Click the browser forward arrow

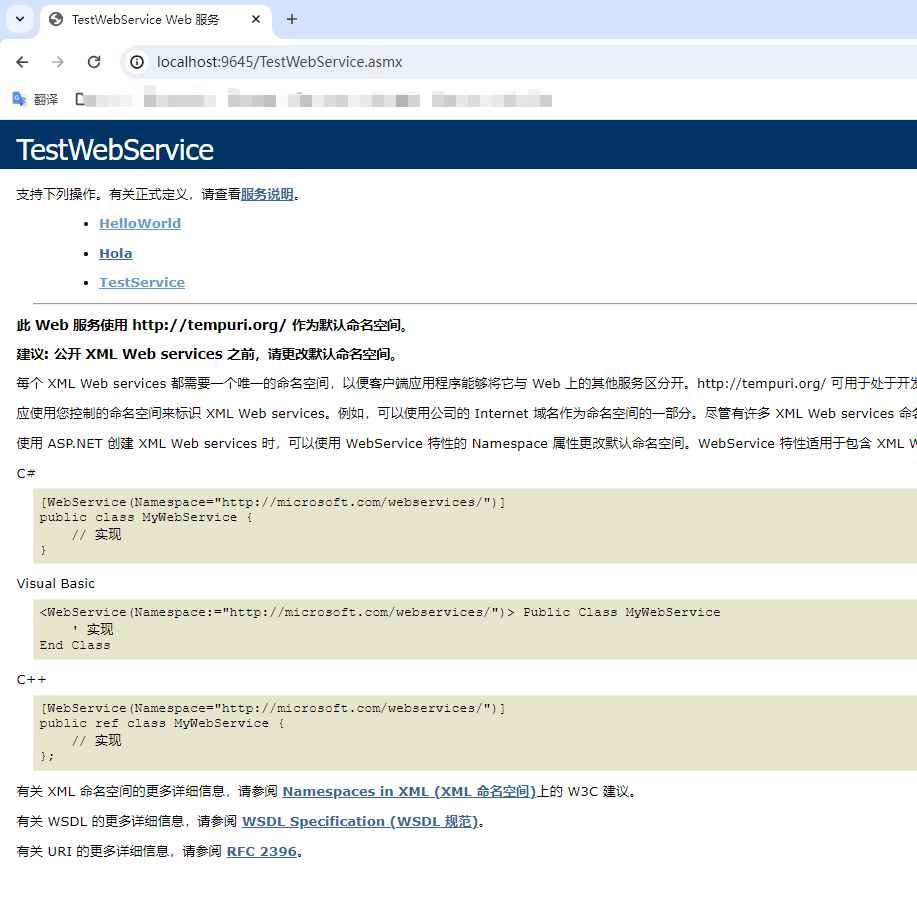pos(58,62)
